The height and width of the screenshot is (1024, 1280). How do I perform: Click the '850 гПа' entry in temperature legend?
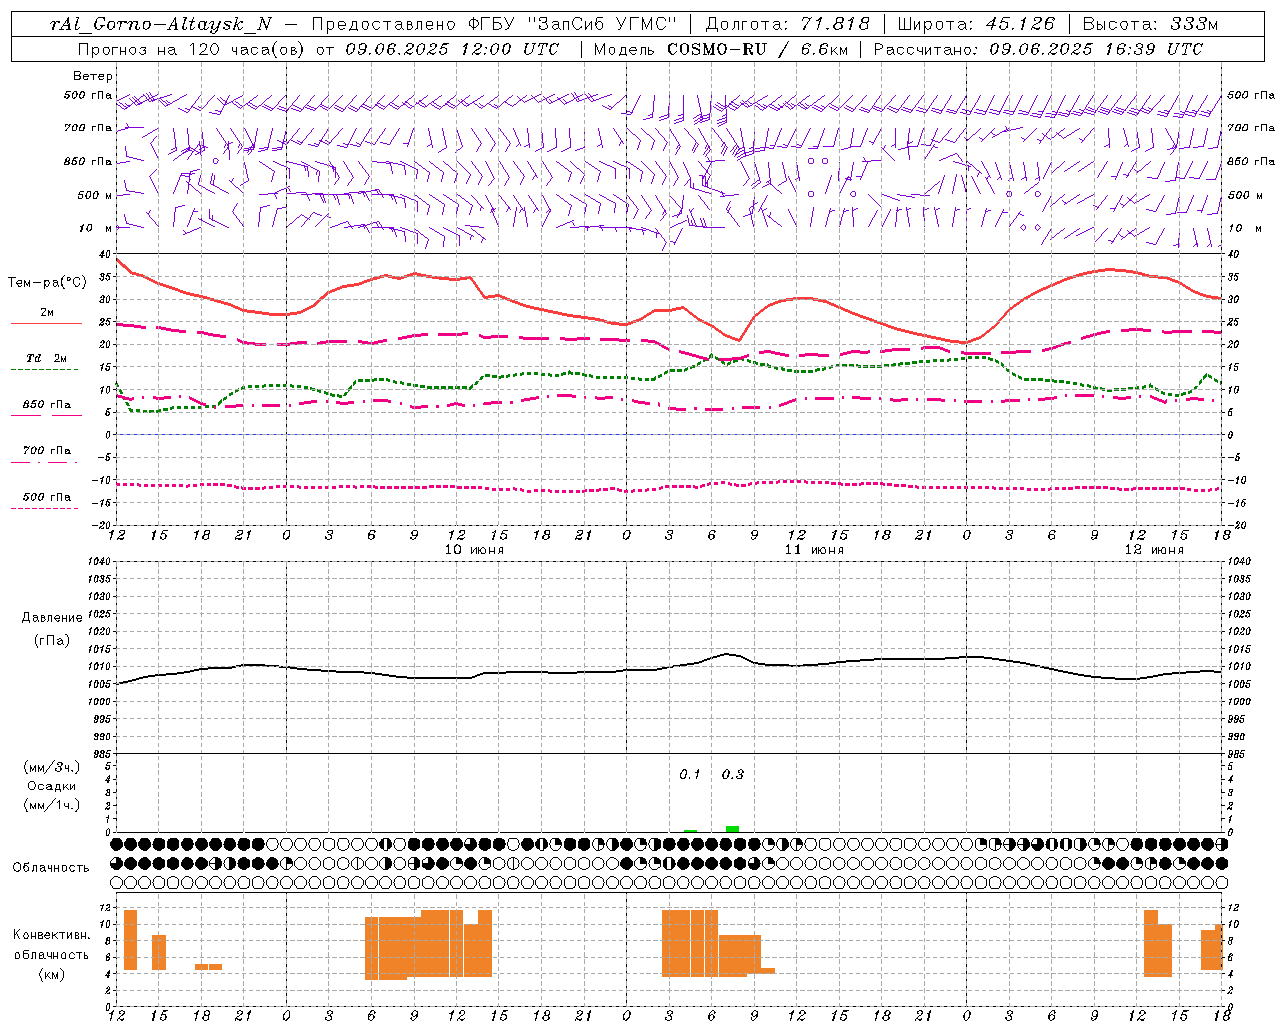click(47, 405)
